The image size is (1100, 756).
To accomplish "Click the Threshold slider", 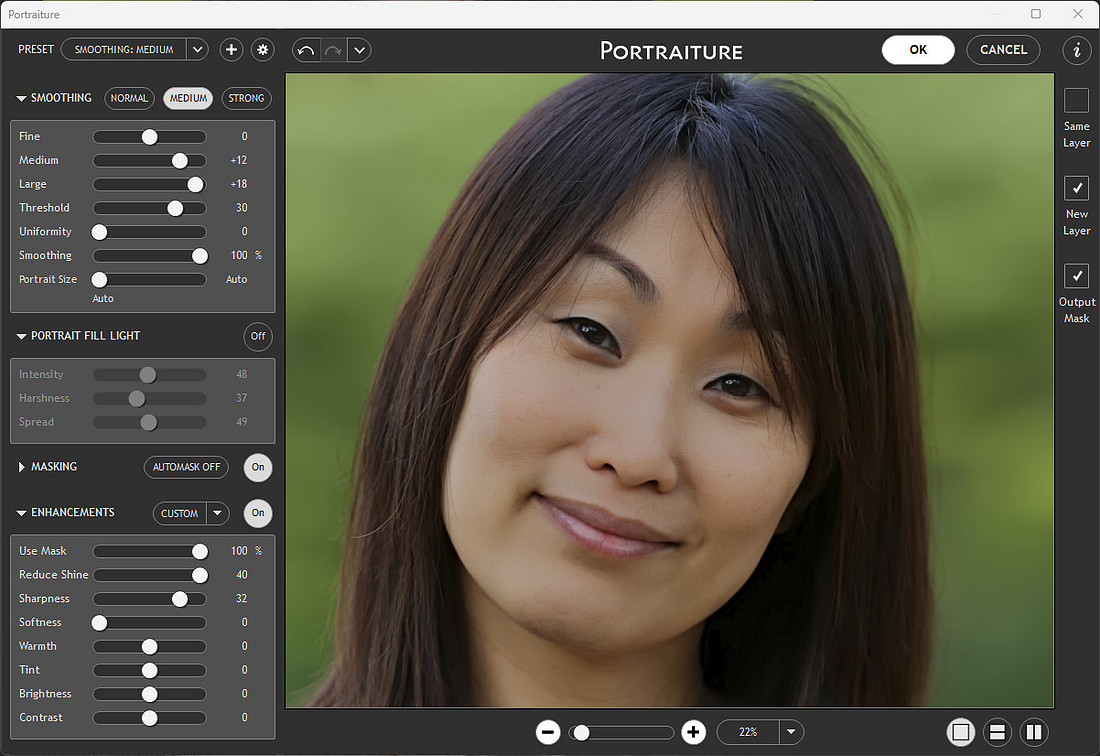I will click(x=149, y=208).
